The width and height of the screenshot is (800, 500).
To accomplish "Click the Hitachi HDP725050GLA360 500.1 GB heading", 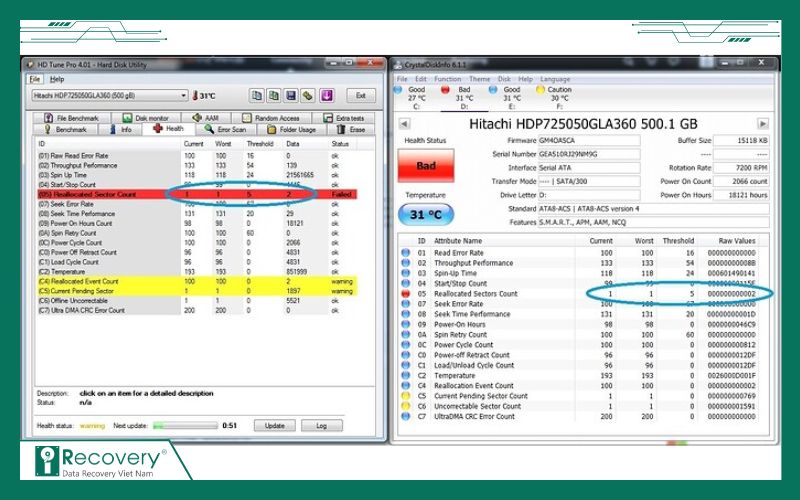I will (x=583, y=124).
